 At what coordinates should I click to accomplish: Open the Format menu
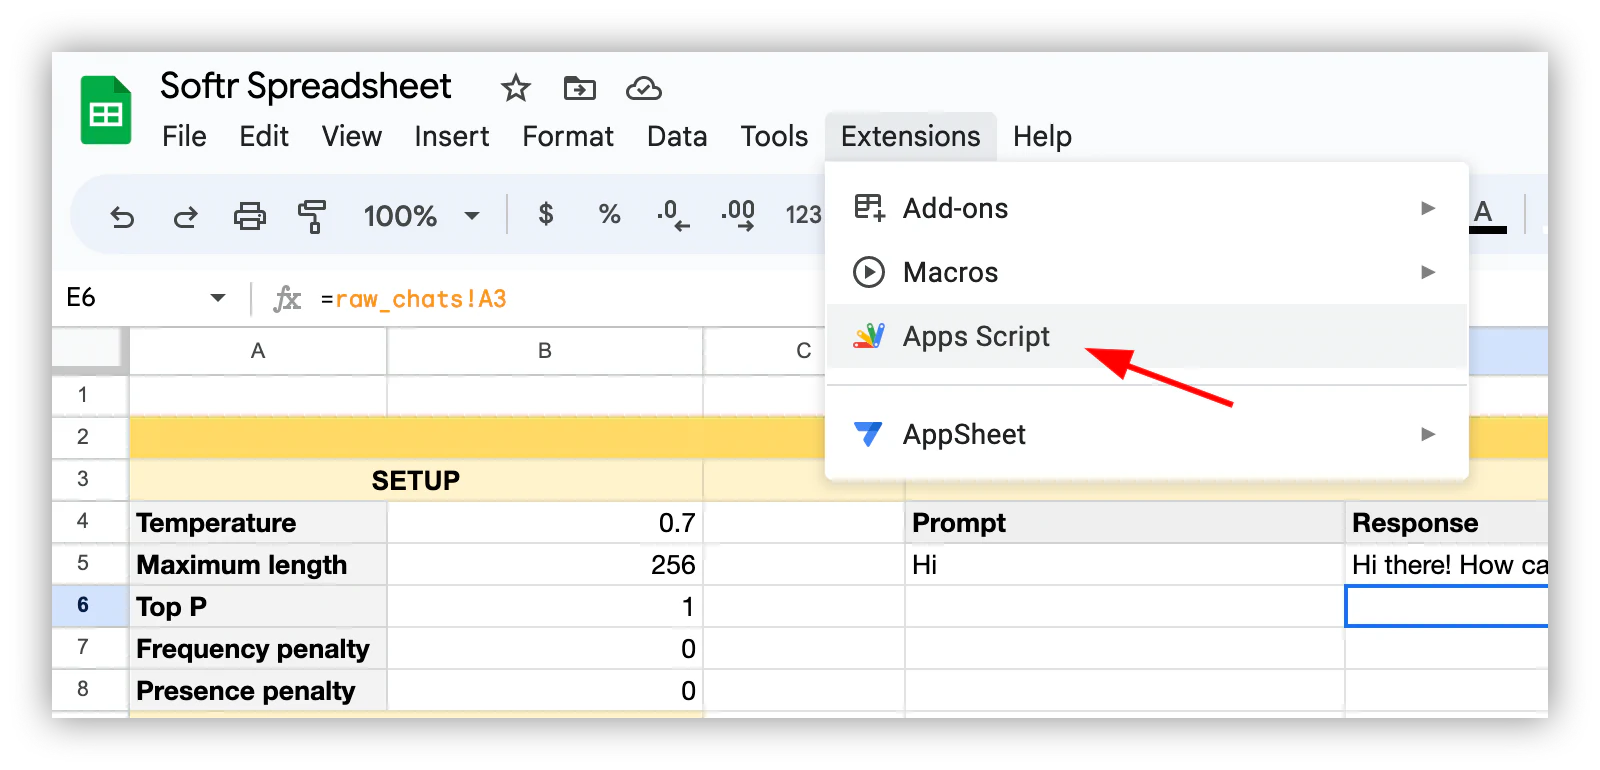pyautogui.click(x=568, y=136)
